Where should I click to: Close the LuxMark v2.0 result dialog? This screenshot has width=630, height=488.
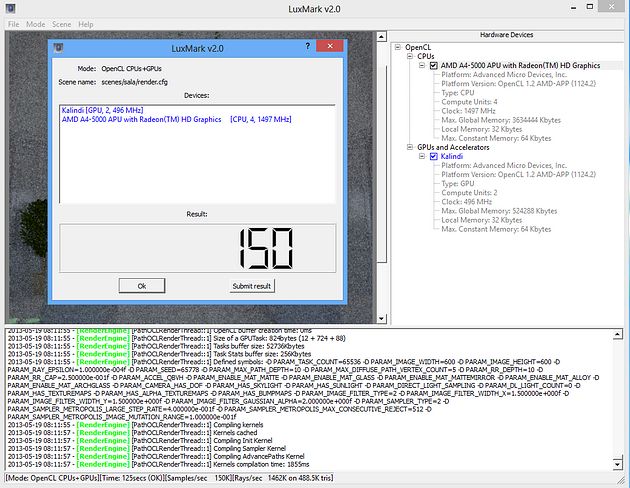329,46
